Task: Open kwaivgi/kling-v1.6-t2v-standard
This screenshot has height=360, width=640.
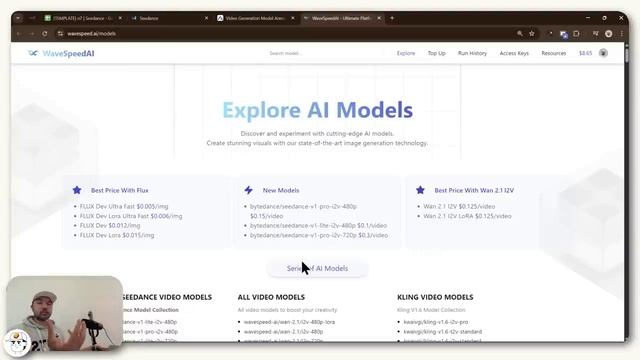Action: click(443, 331)
